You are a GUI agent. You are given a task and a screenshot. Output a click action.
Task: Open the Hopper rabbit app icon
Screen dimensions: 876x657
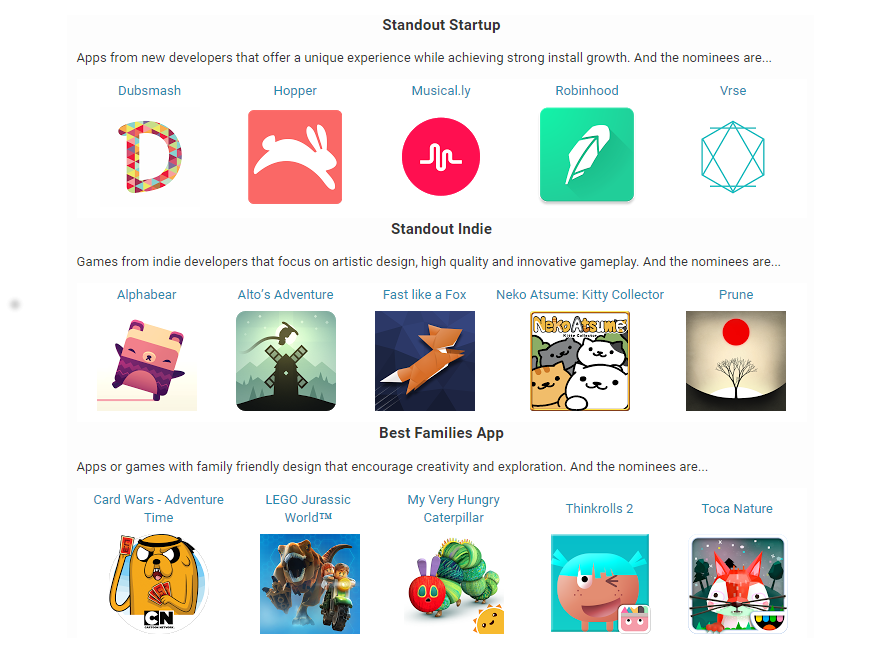click(295, 157)
